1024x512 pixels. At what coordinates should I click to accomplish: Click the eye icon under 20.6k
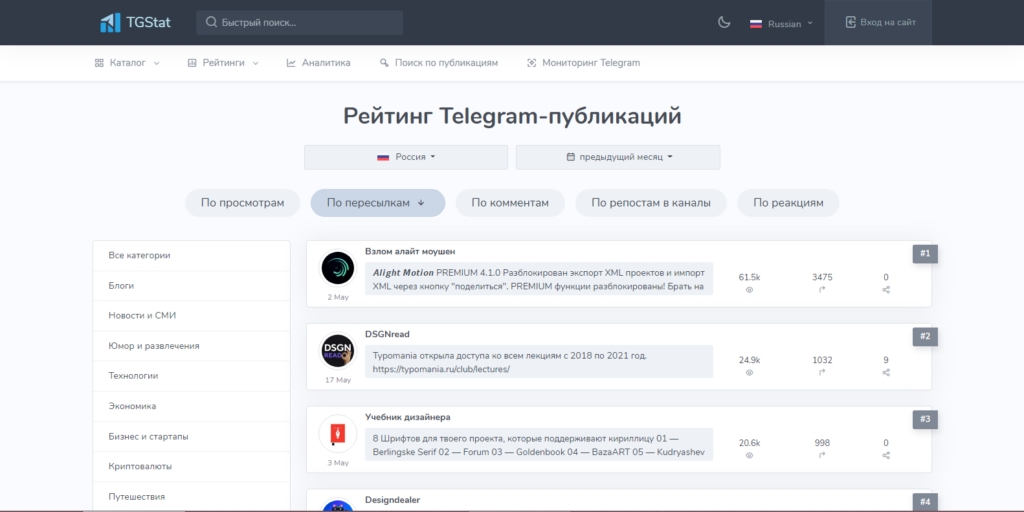pyautogui.click(x=749, y=455)
